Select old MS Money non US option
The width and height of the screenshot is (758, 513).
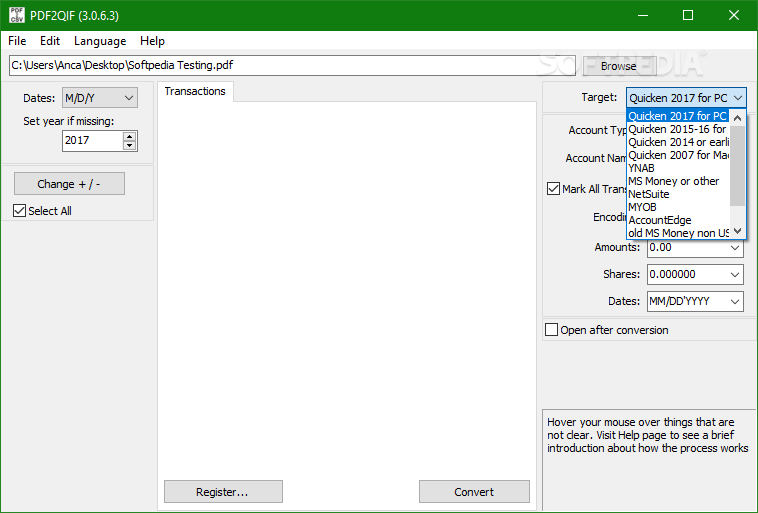[x=678, y=233]
